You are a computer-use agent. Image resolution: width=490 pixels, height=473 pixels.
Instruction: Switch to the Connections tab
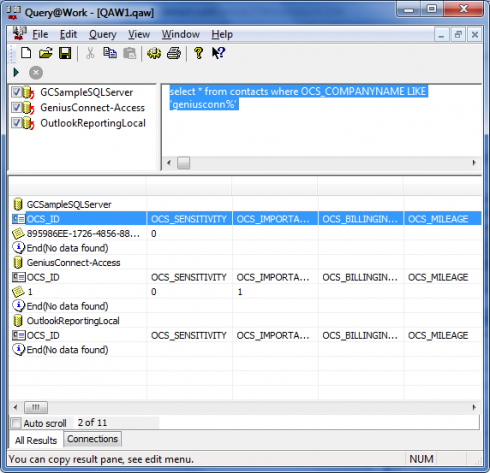tap(93, 439)
